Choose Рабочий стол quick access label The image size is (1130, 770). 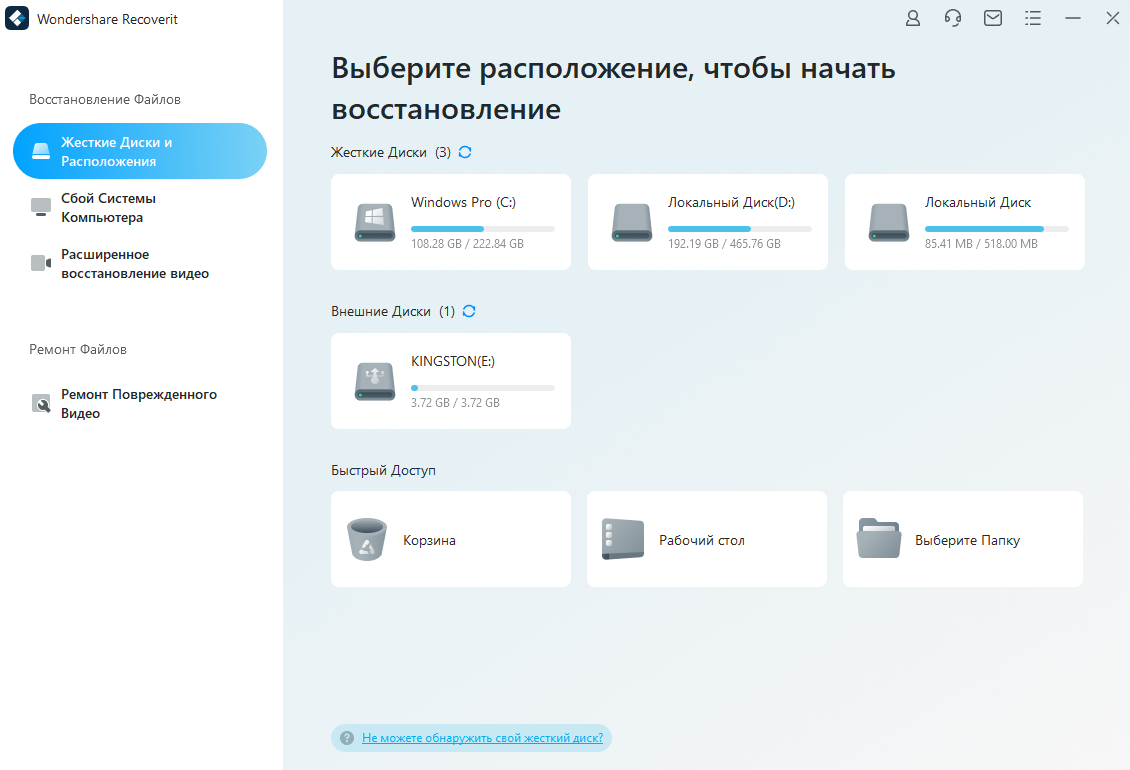click(702, 540)
